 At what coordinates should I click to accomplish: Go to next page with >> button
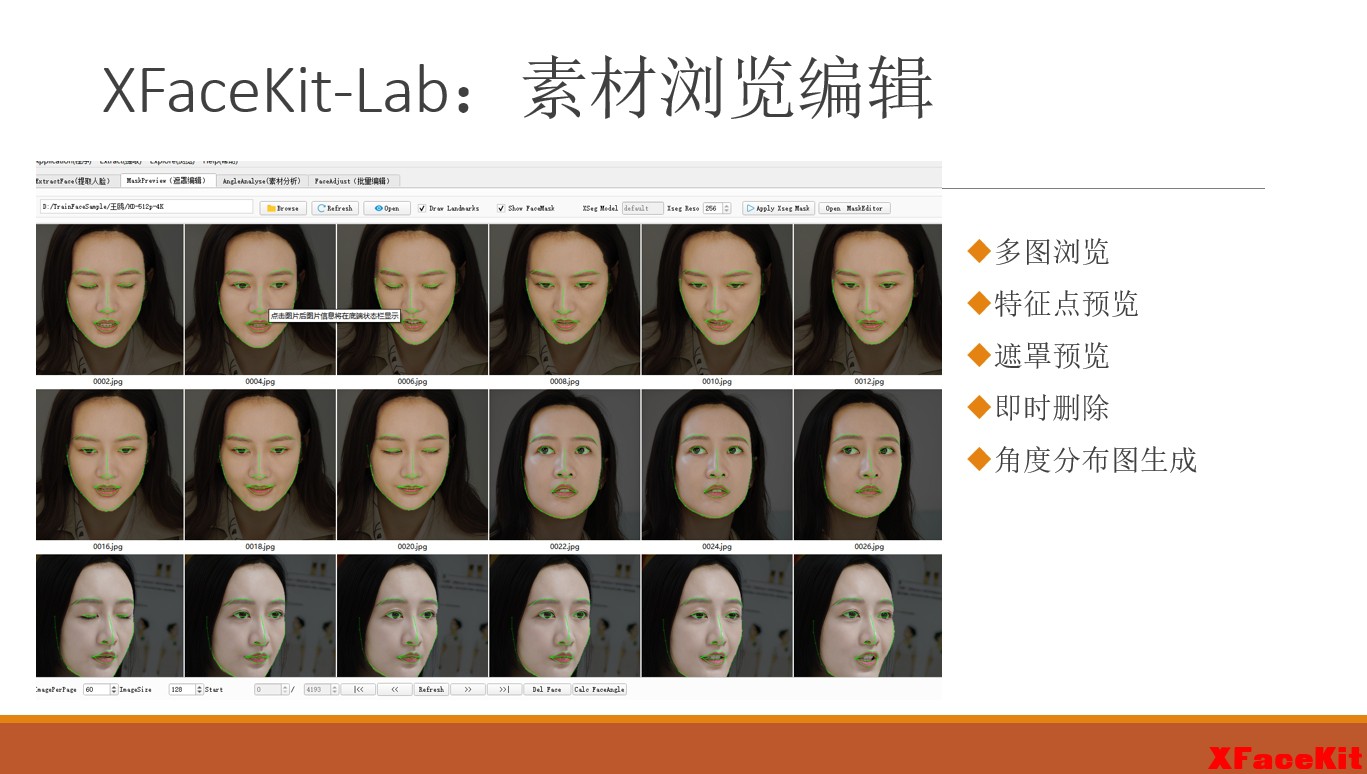[x=468, y=689]
